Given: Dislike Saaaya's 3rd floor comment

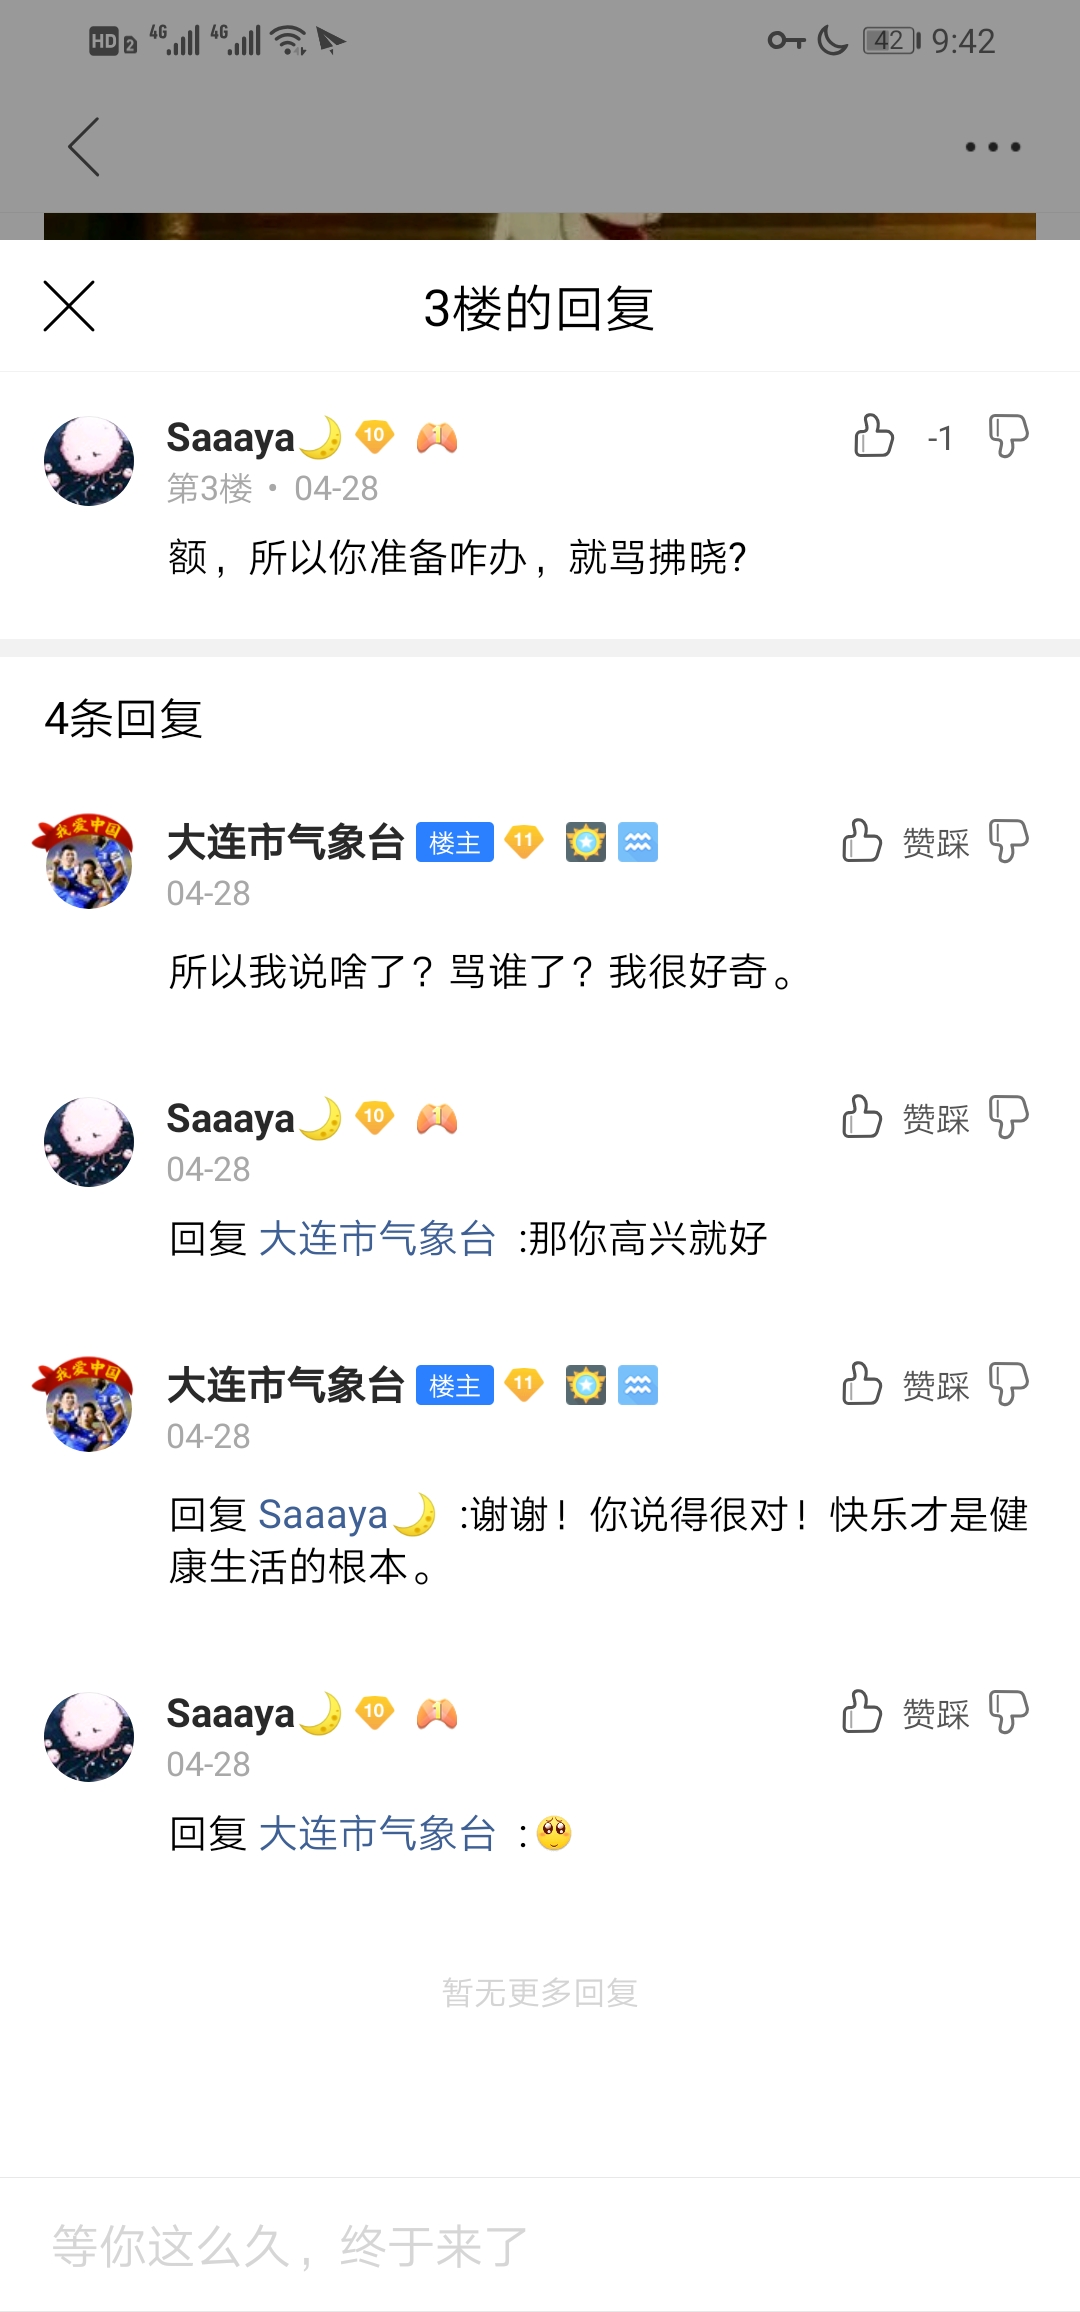Looking at the screenshot, I should [1008, 436].
